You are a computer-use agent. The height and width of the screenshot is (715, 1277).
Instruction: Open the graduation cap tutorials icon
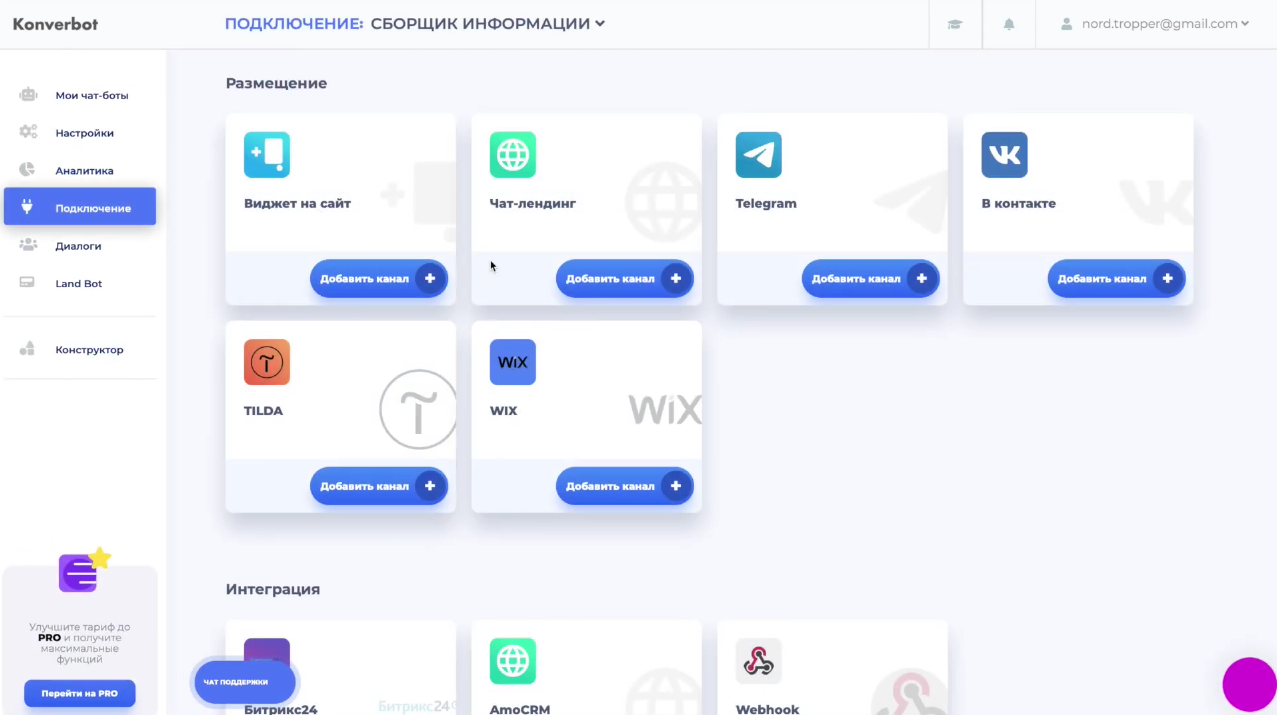[x=955, y=24]
